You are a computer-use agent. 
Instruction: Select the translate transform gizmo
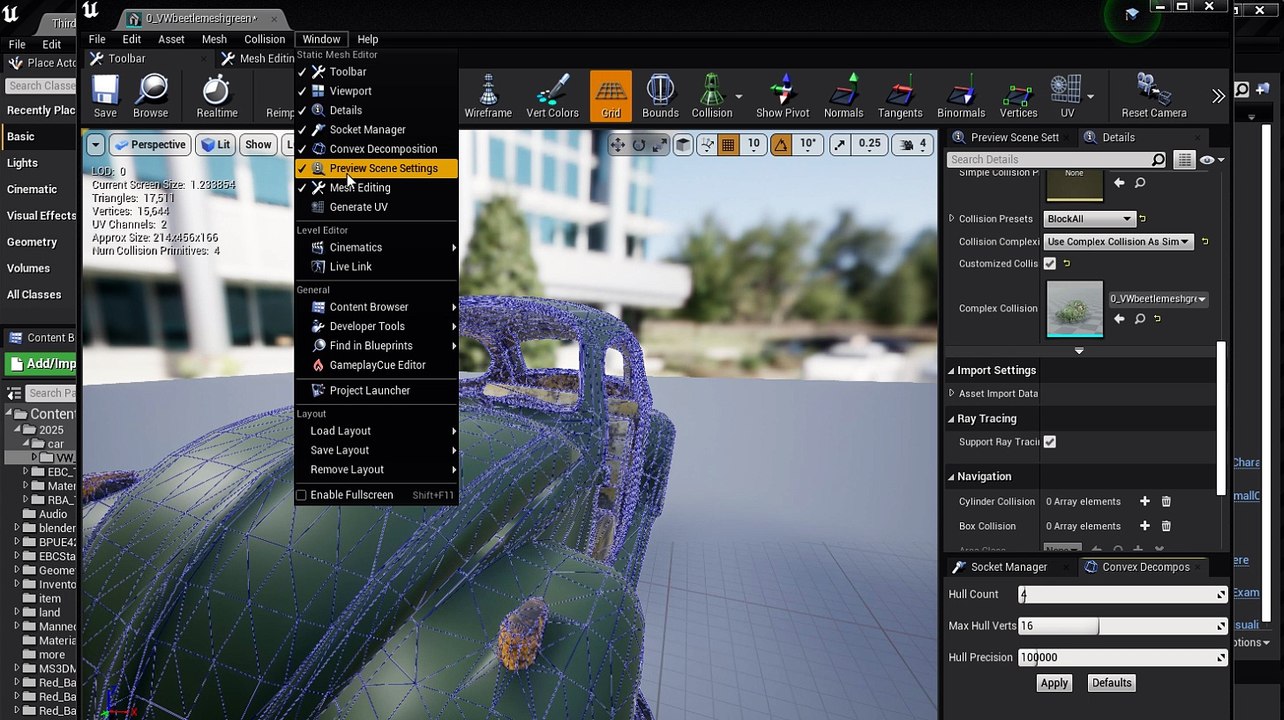pos(617,145)
